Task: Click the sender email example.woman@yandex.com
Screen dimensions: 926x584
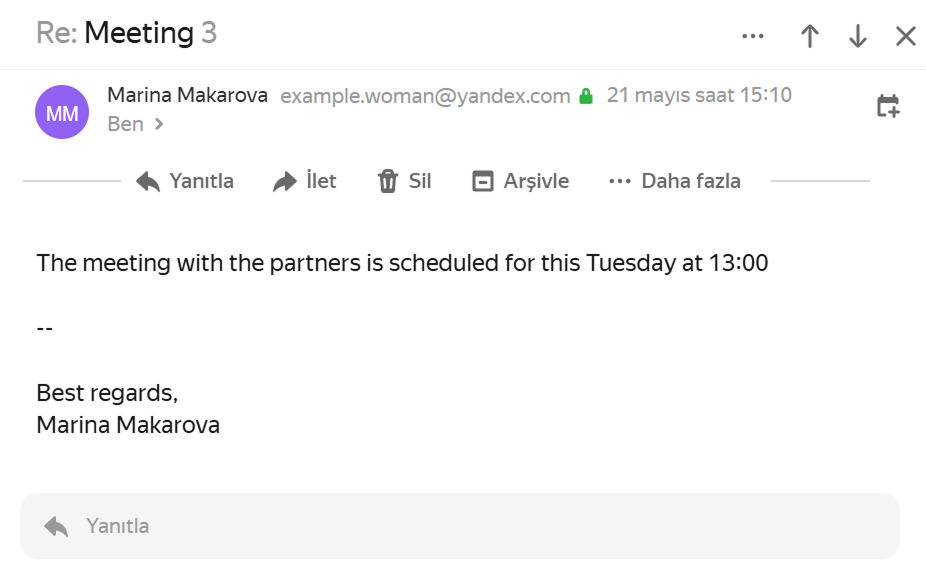Action: 425,96
